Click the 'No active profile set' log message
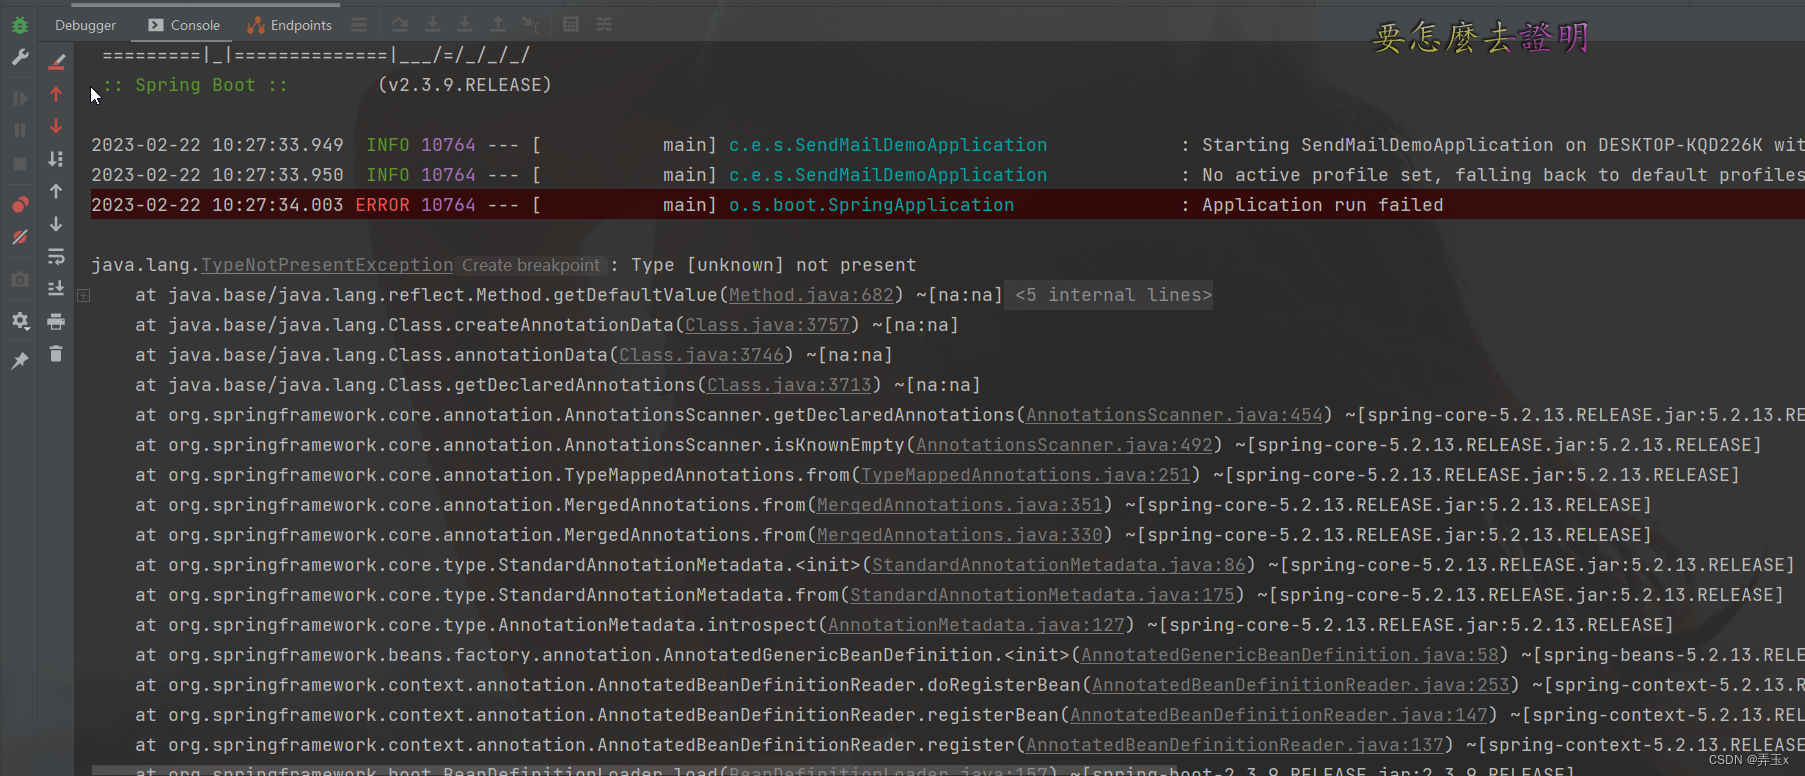Image resolution: width=1805 pixels, height=776 pixels. pos(1503,175)
